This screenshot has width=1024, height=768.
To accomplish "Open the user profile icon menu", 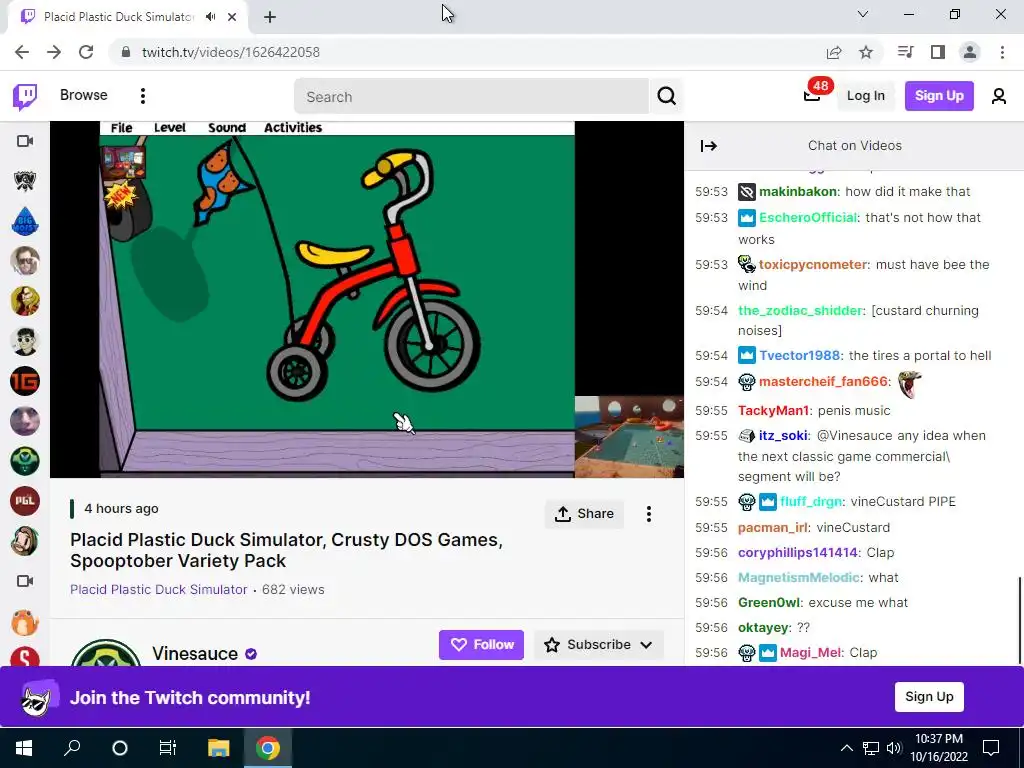I will pyautogui.click(x=999, y=97).
